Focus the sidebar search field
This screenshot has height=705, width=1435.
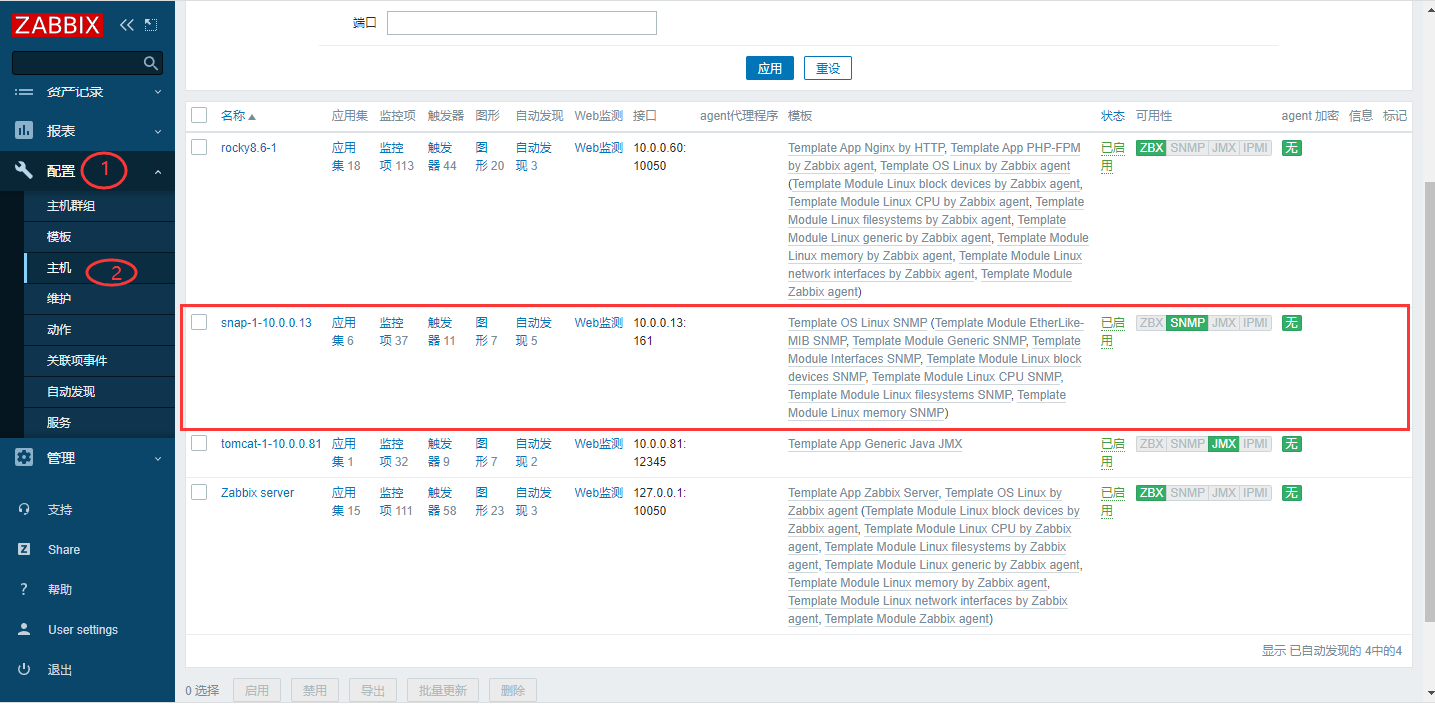click(x=78, y=63)
